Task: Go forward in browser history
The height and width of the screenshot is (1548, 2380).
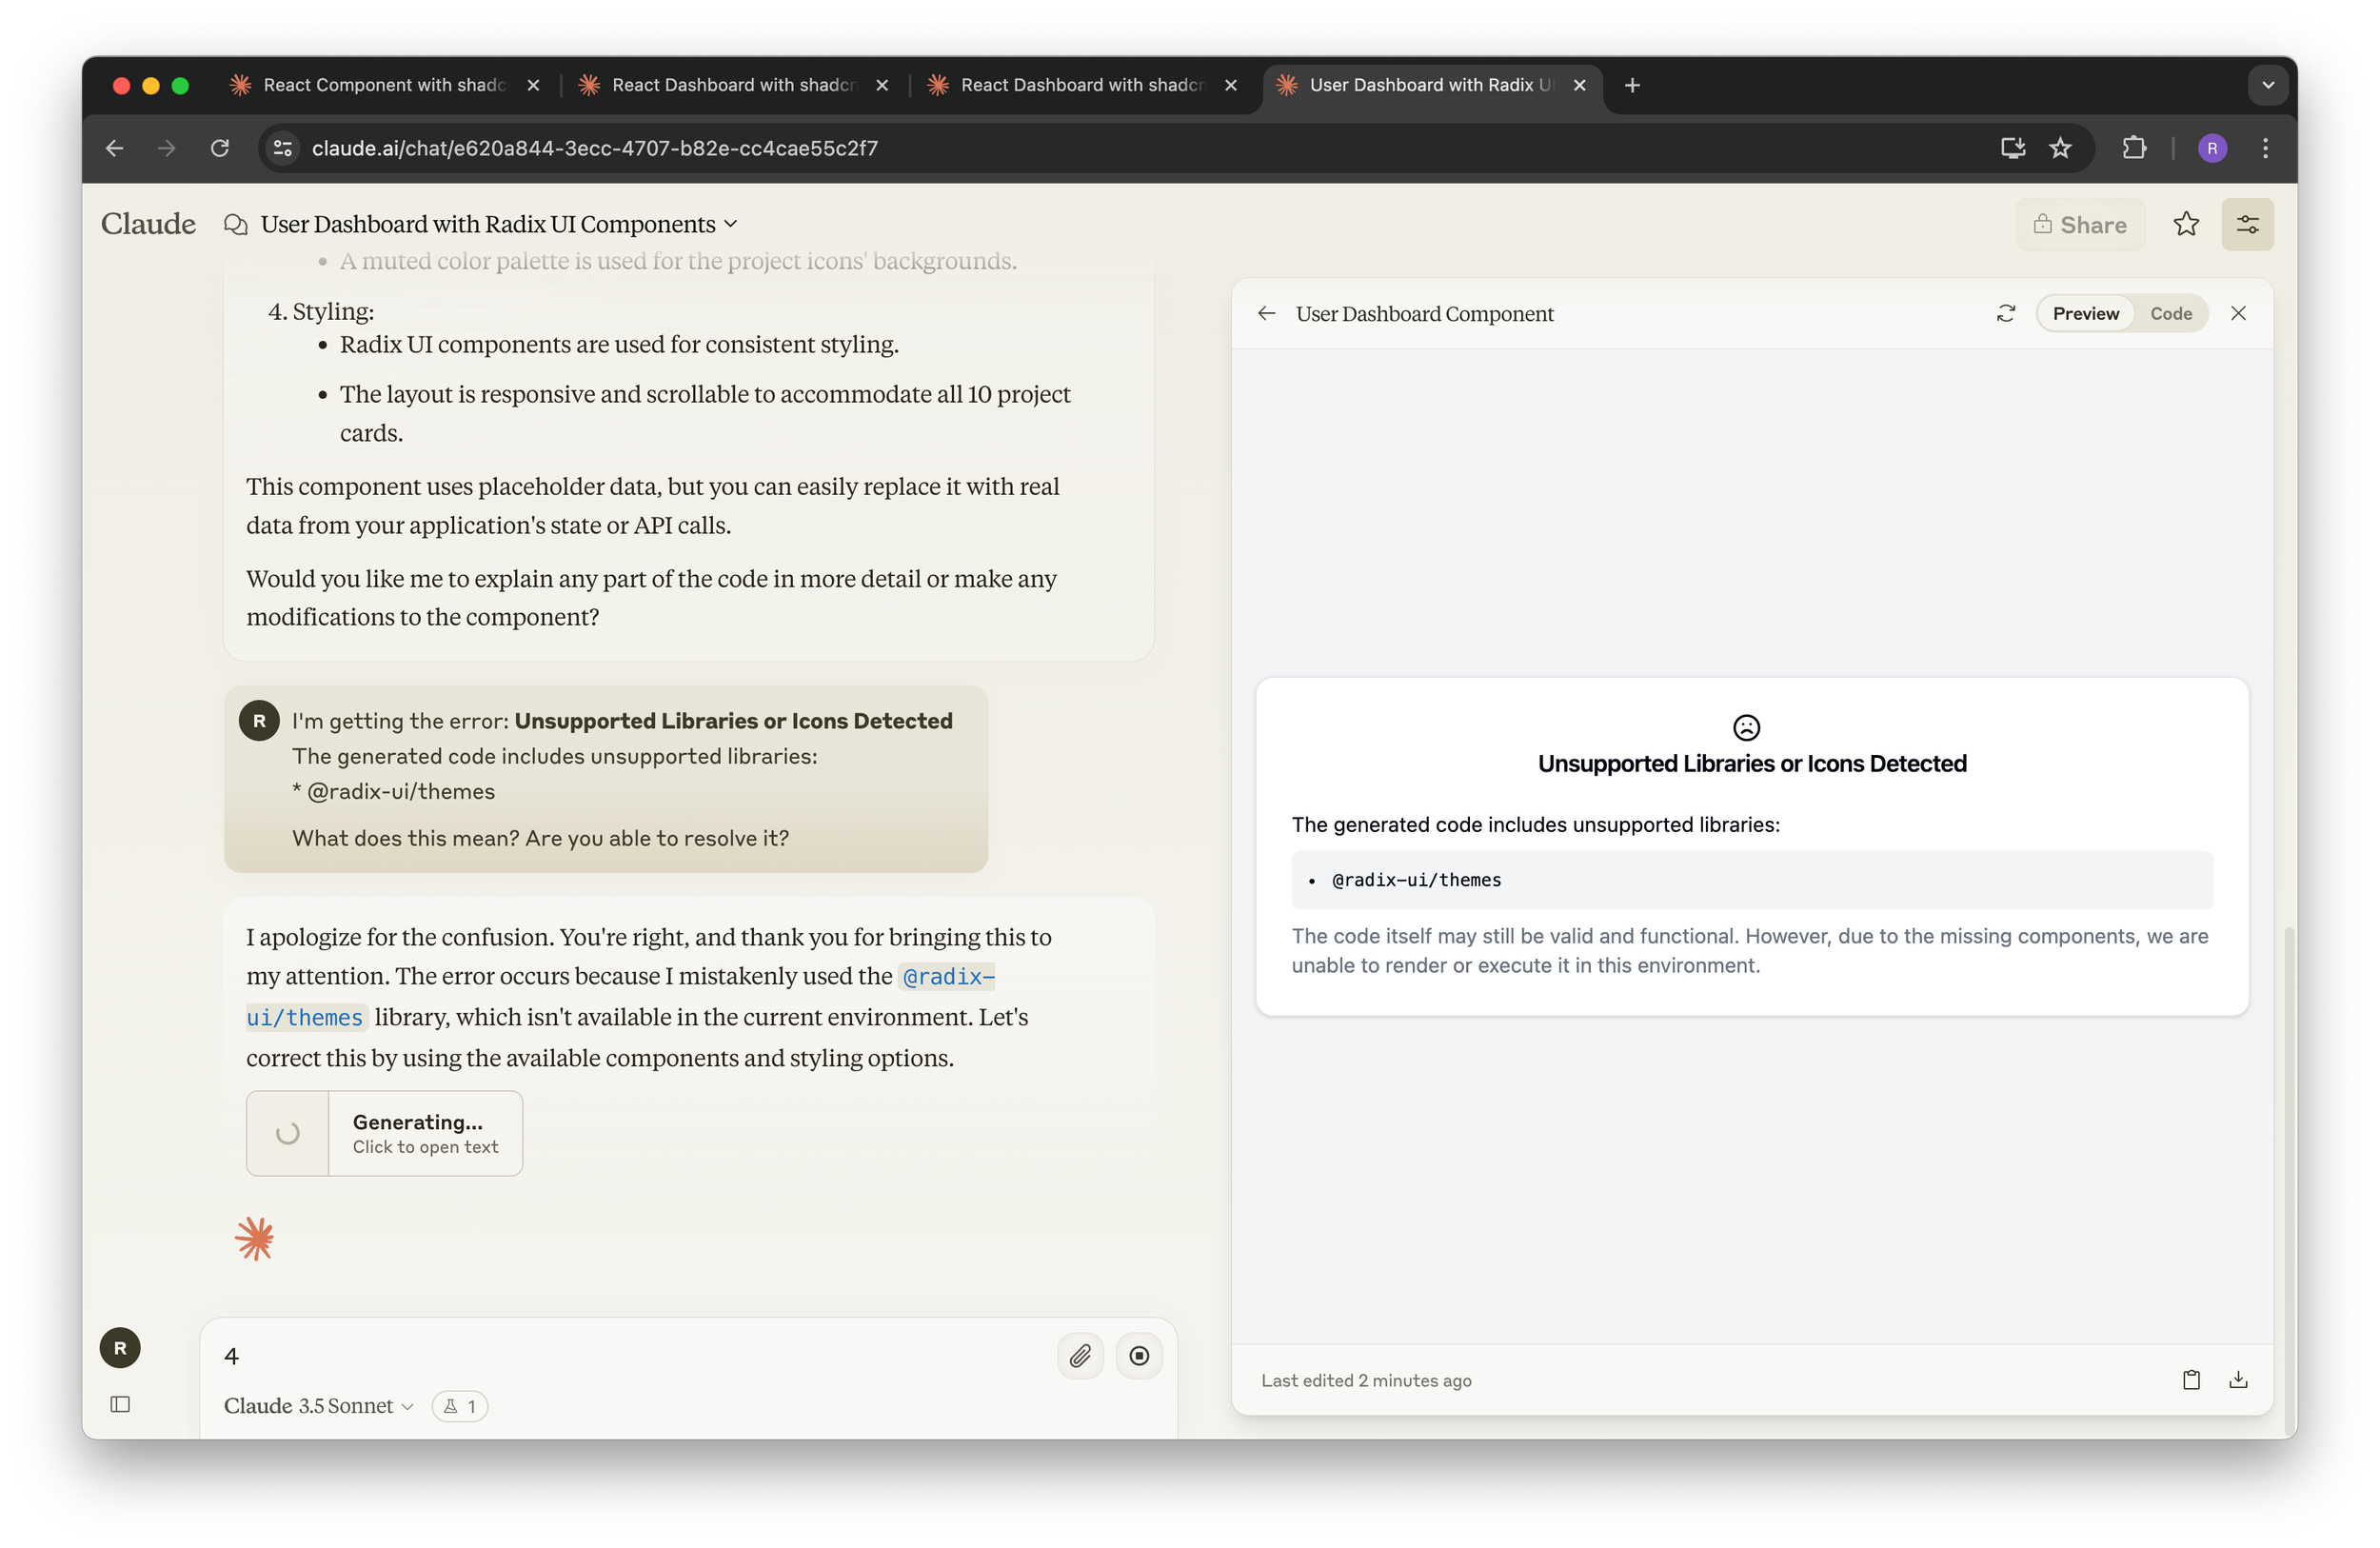Action: [x=167, y=148]
